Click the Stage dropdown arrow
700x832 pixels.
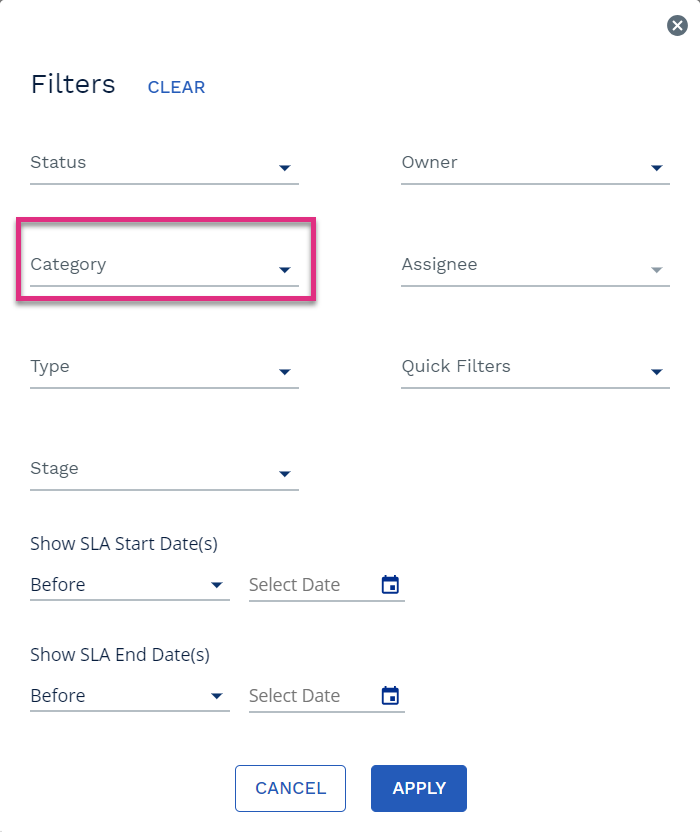pyautogui.click(x=285, y=473)
